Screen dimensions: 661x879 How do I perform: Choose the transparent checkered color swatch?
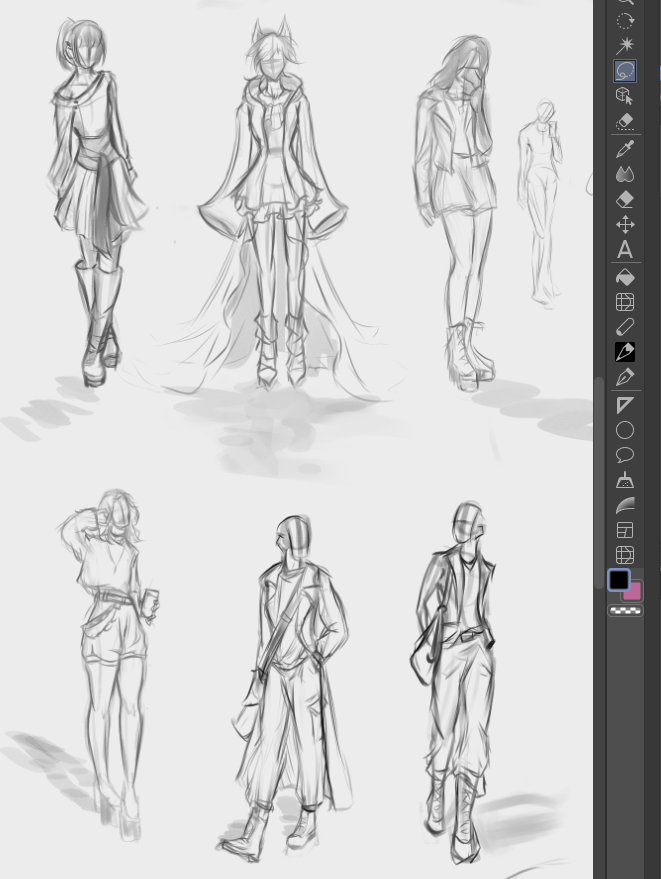point(626,610)
